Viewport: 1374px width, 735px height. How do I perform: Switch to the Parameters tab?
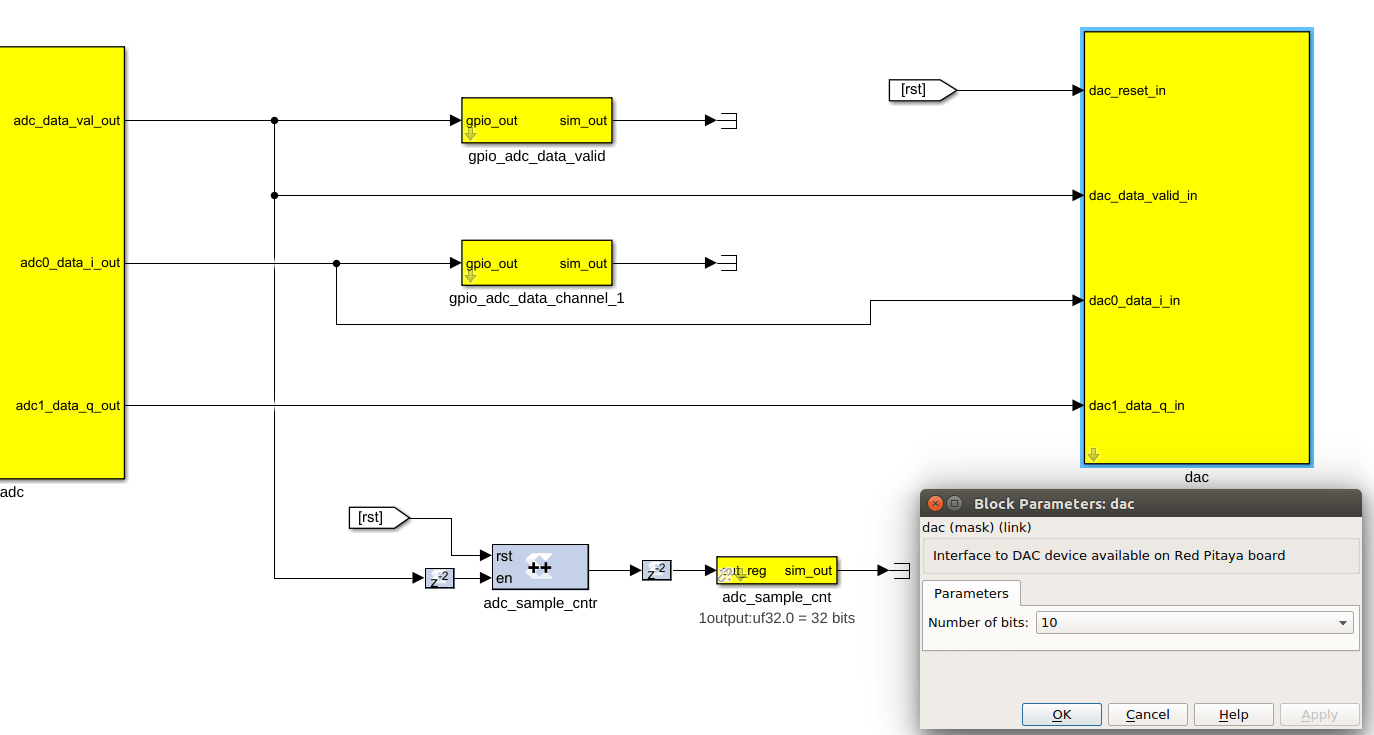[x=970, y=593]
